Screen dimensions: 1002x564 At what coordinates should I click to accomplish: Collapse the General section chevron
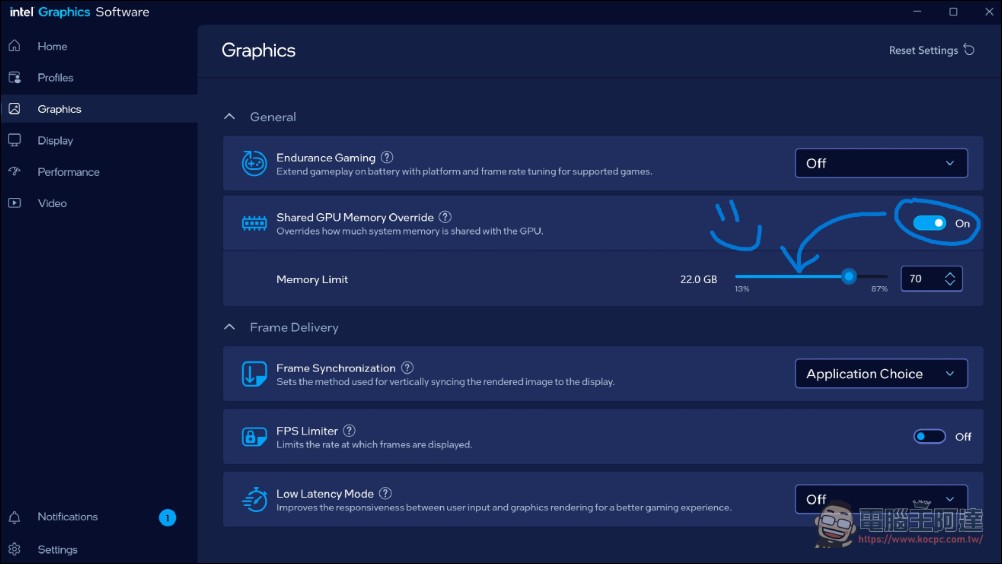pyautogui.click(x=229, y=116)
